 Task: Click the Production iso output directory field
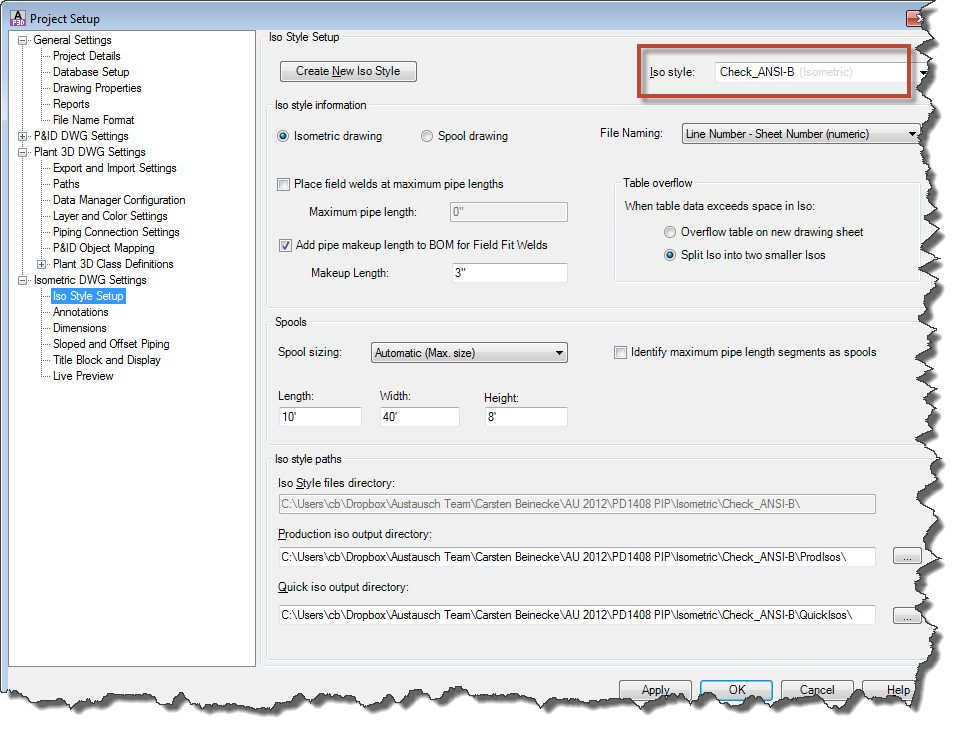pyautogui.click(x=577, y=557)
